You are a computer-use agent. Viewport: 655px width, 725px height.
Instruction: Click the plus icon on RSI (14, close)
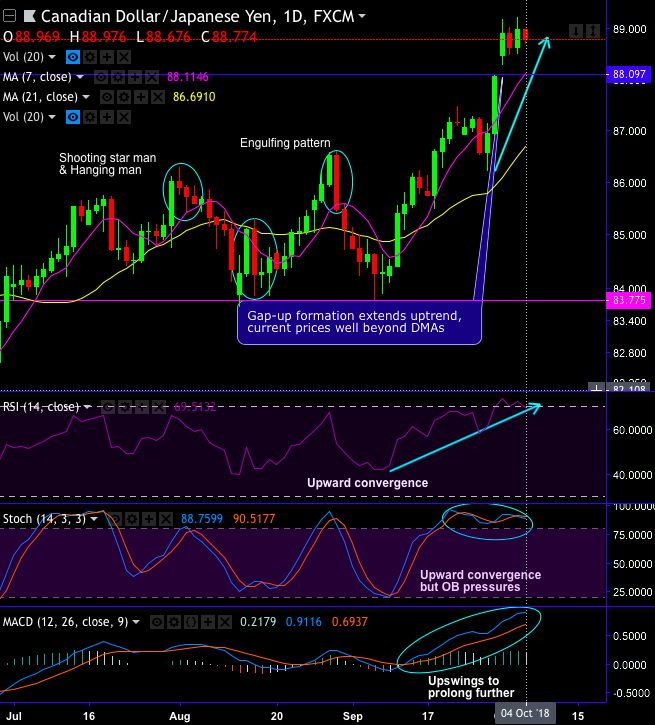pos(141,407)
